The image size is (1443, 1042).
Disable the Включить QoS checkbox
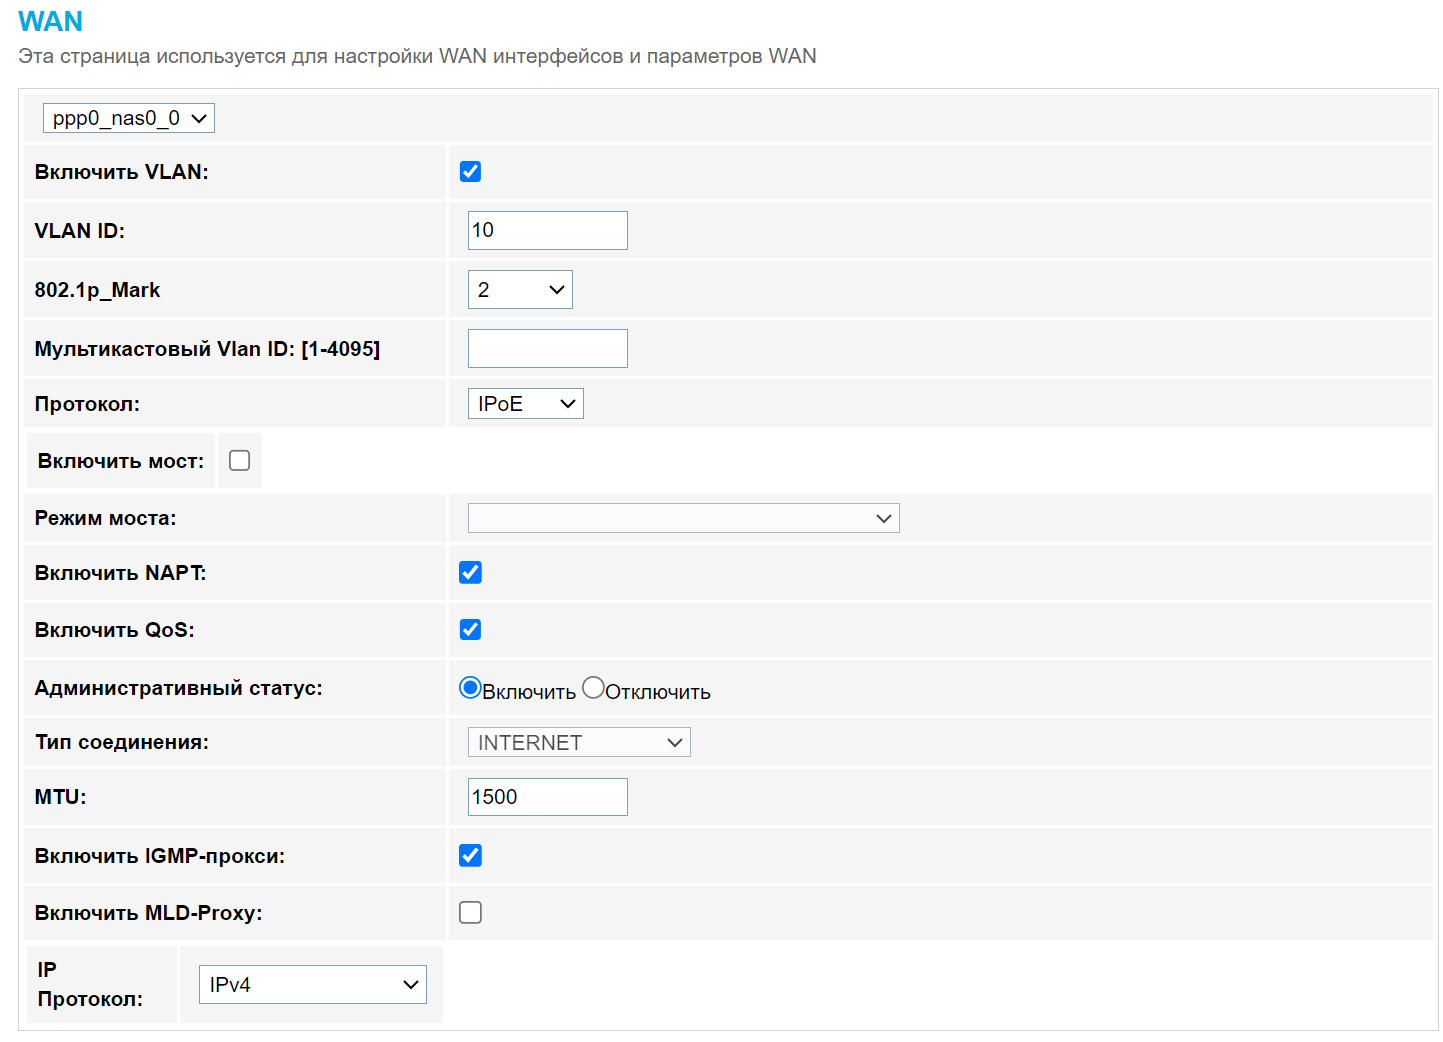470,630
